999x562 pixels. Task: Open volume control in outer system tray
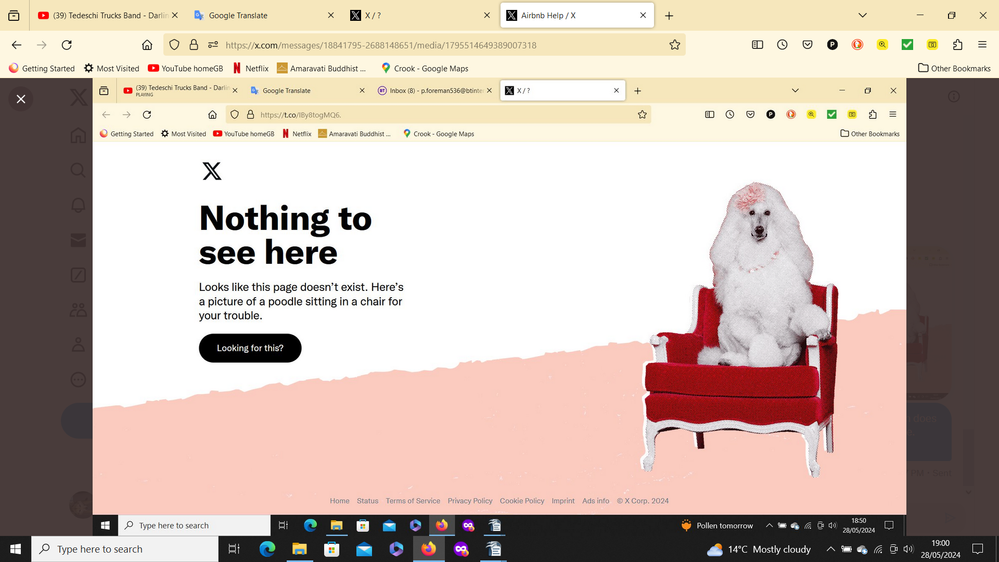[x=909, y=549]
